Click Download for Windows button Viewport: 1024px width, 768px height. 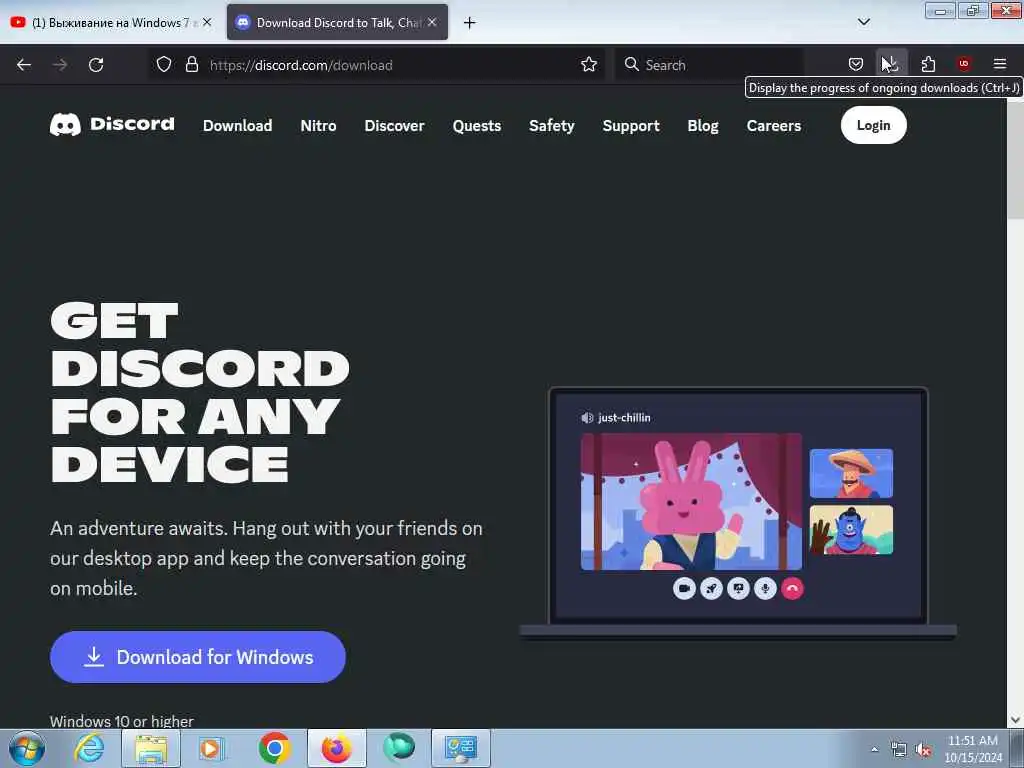click(198, 657)
